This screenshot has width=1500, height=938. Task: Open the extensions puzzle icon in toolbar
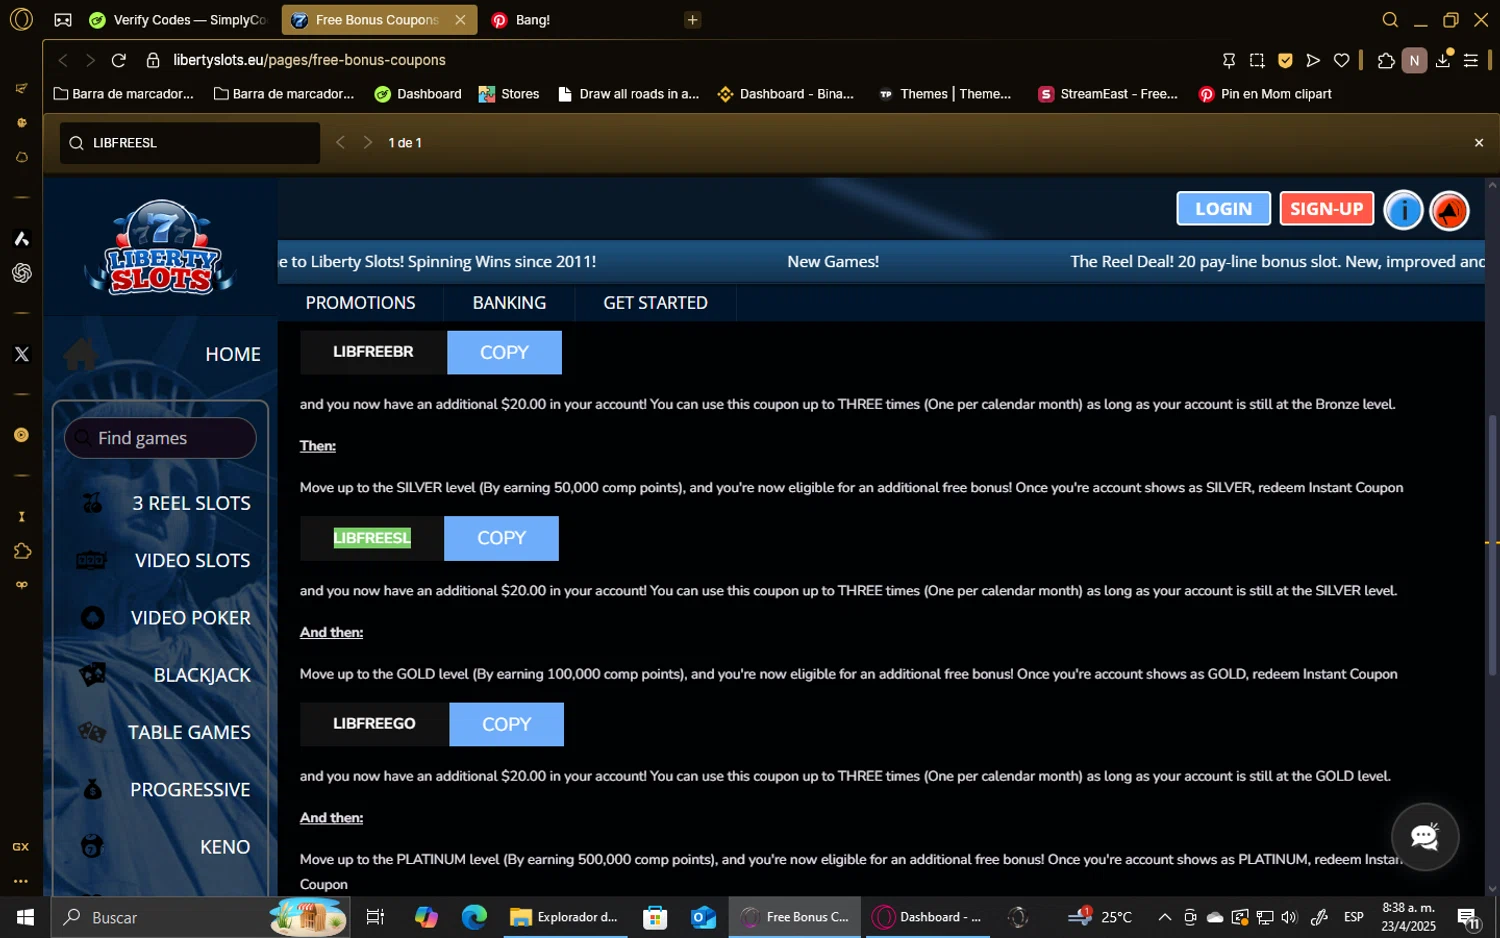coord(1386,60)
